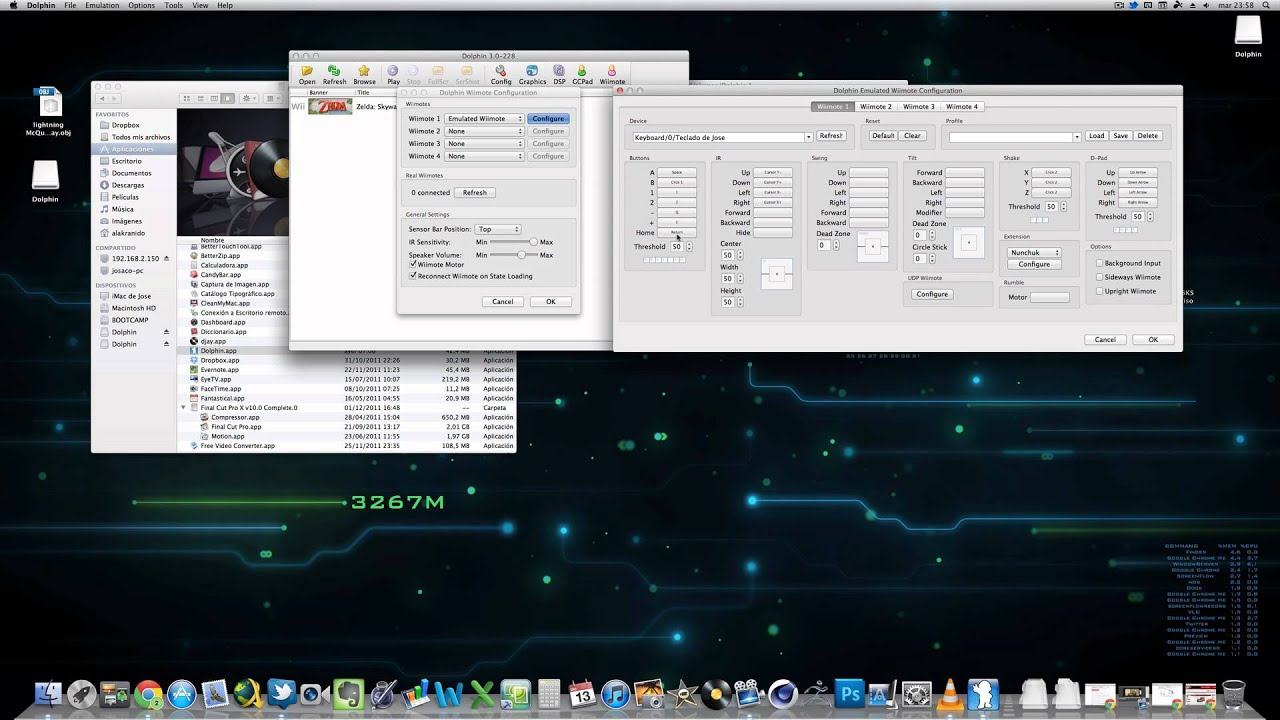Click Configure for Wiimote 1
Screen dimensions: 1280x720
[x=548, y=119]
